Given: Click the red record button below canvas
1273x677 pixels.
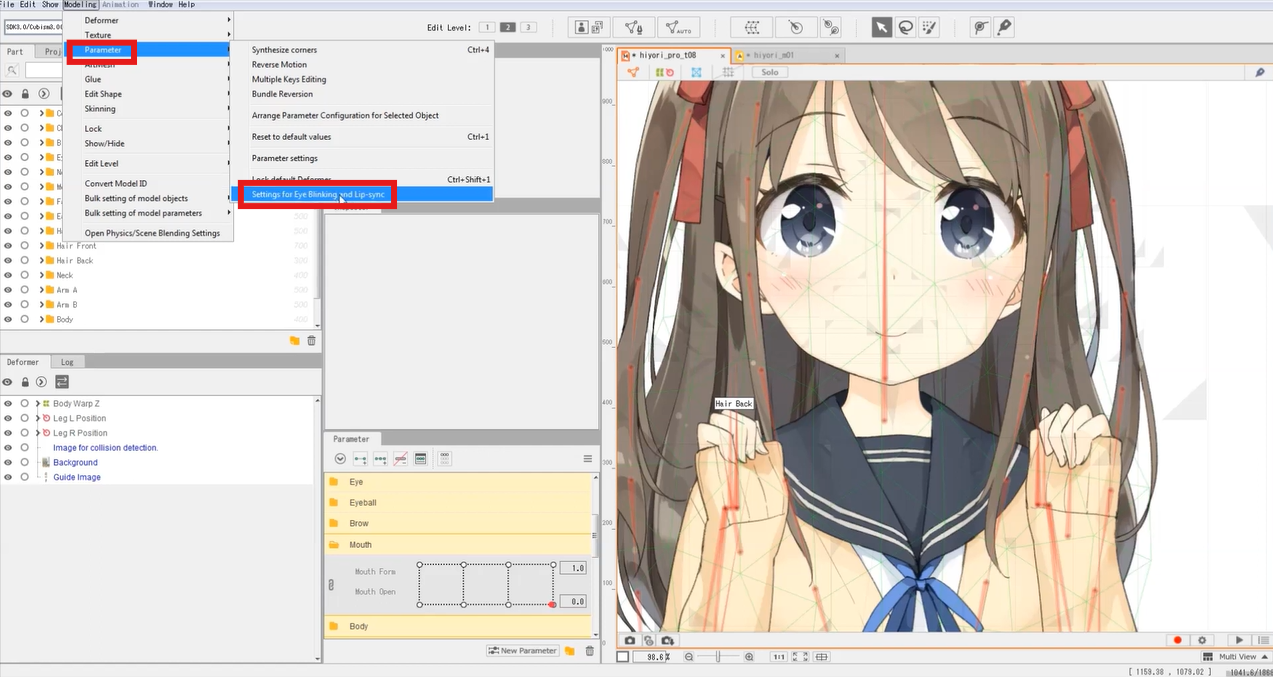Looking at the screenshot, I should pyautogui.click(x=1177, y=640).
